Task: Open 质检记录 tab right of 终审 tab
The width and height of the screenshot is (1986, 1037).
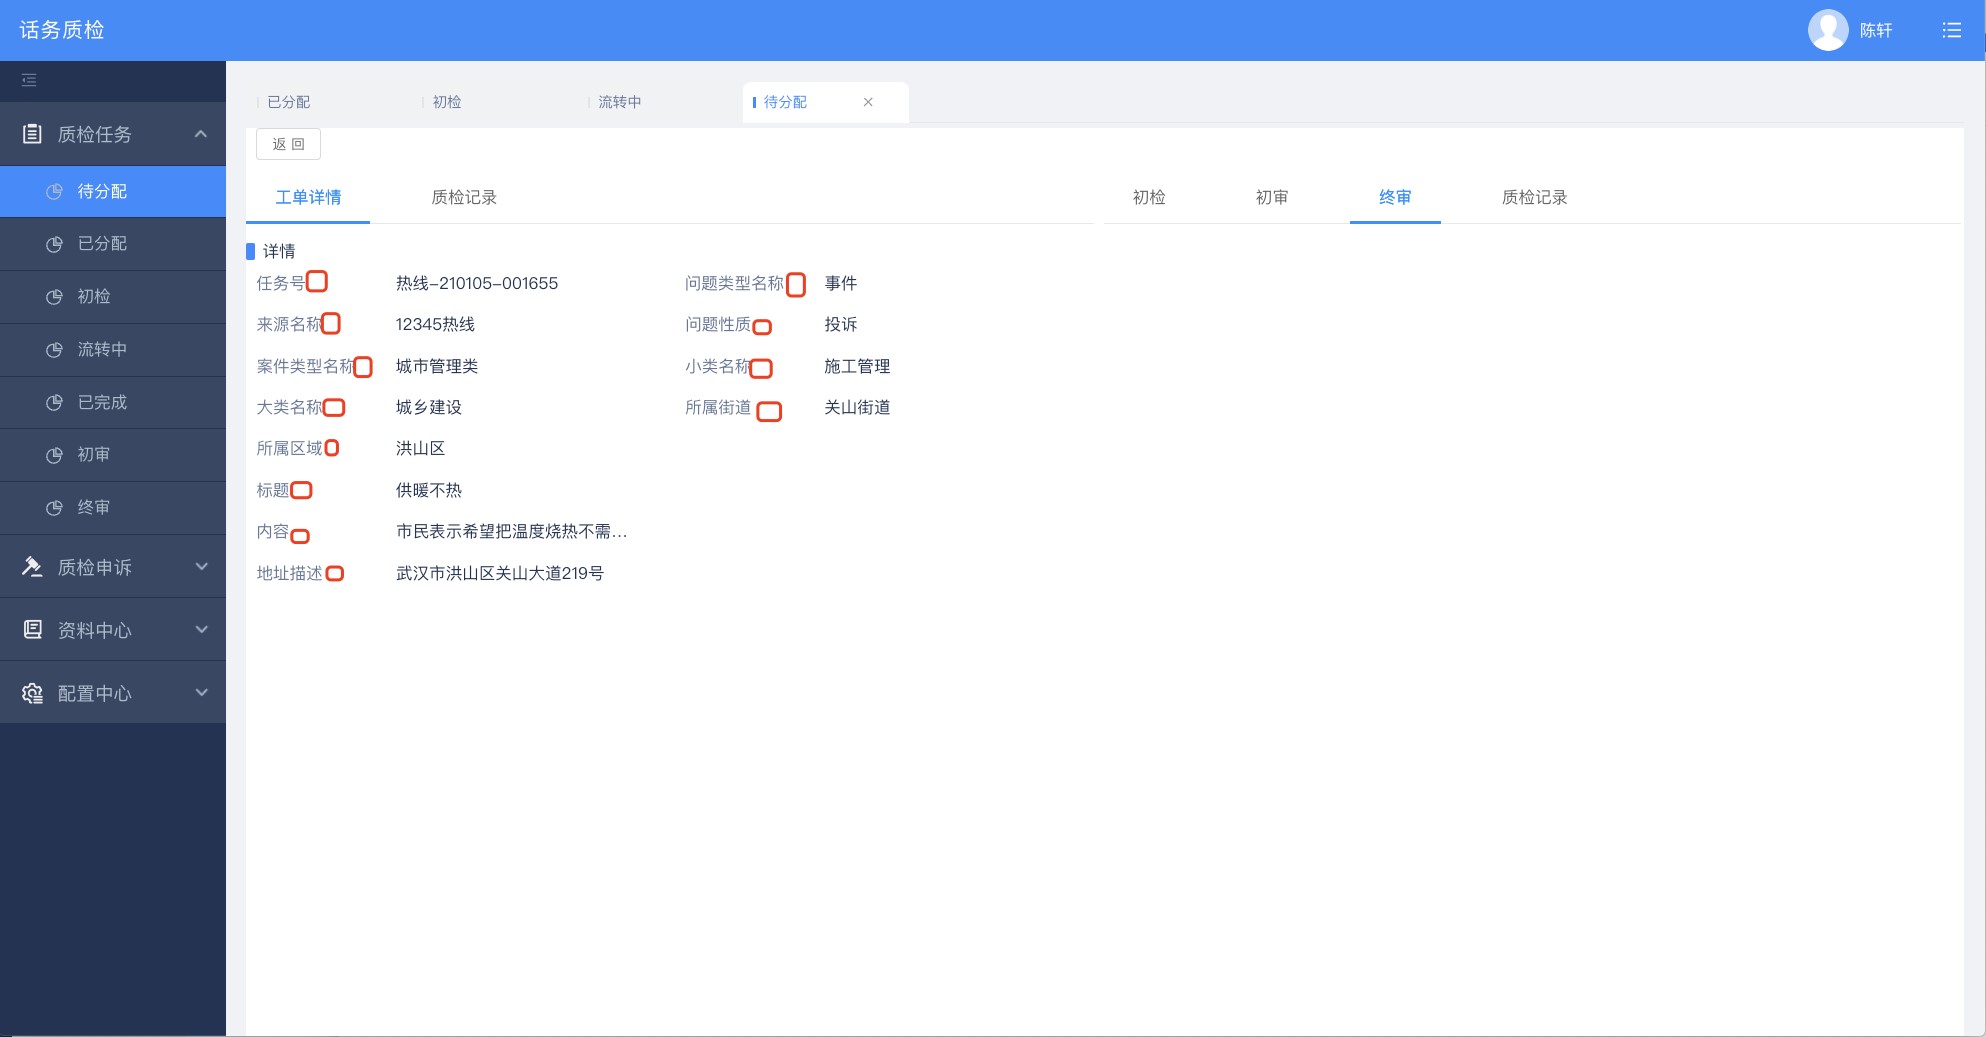Action: tap(1534, 197)
